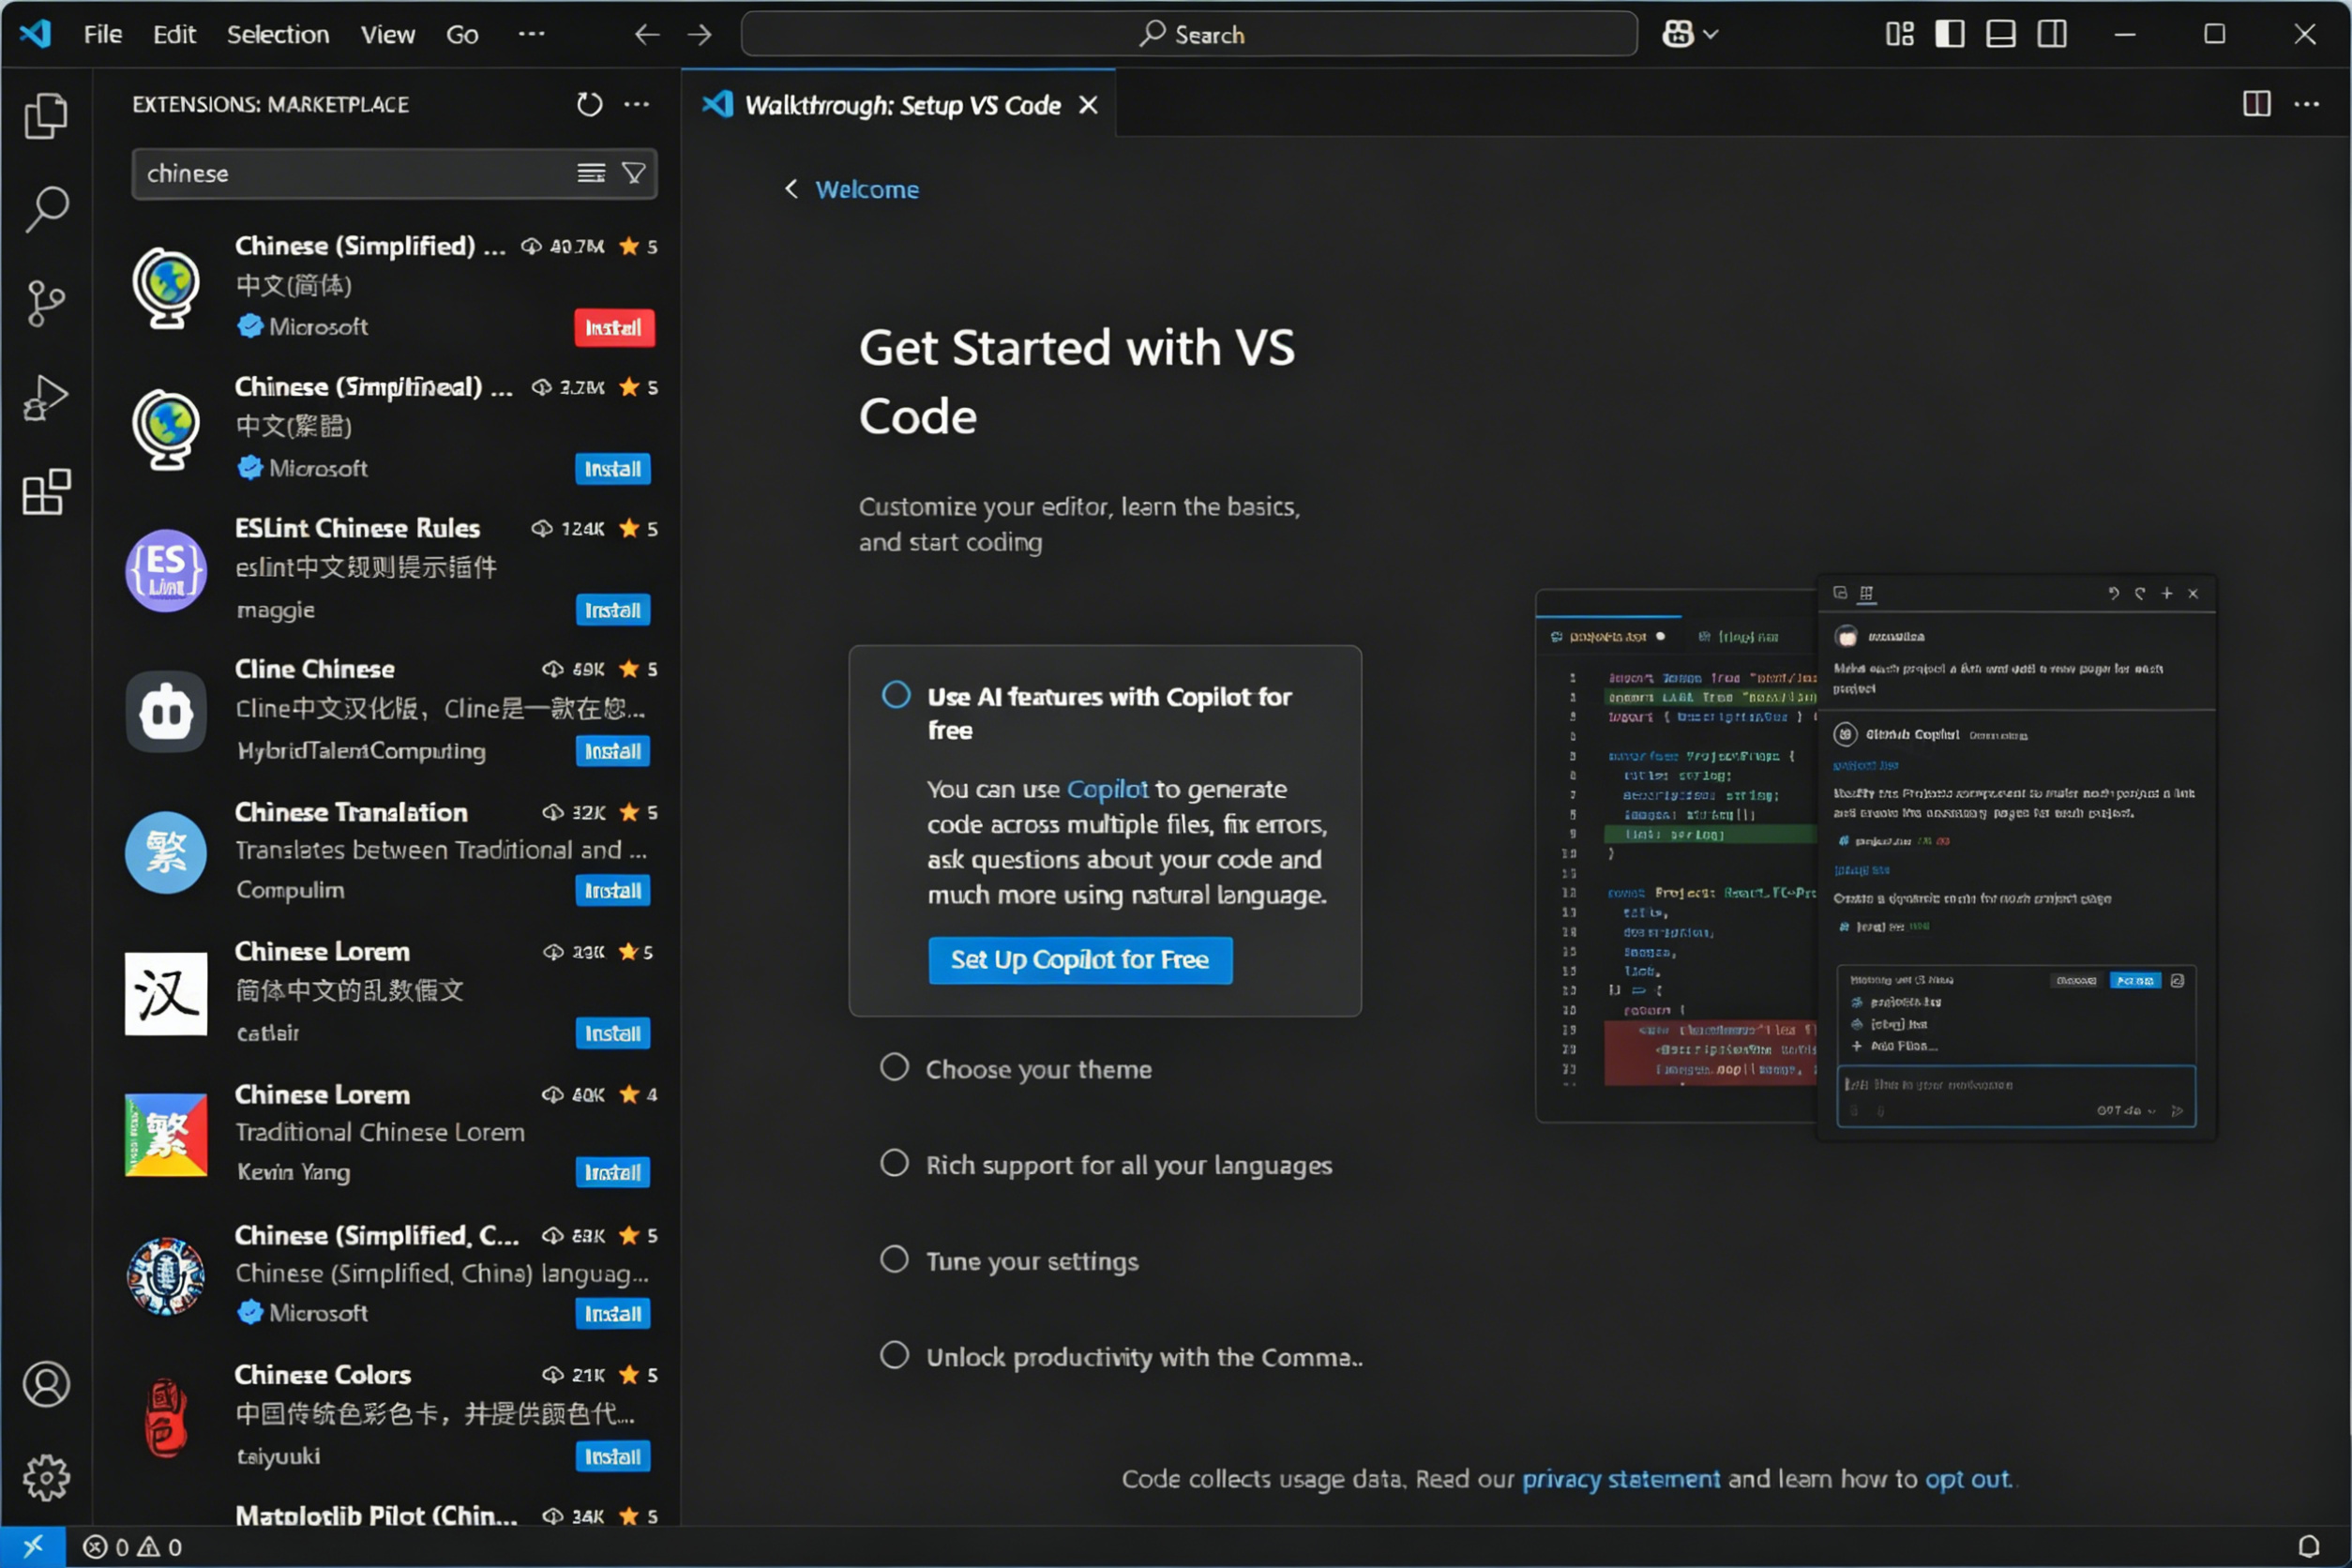The height and width of the screenshot is (1568, 2352).
Task: Open Source Control view
Action: click(46, 303)
